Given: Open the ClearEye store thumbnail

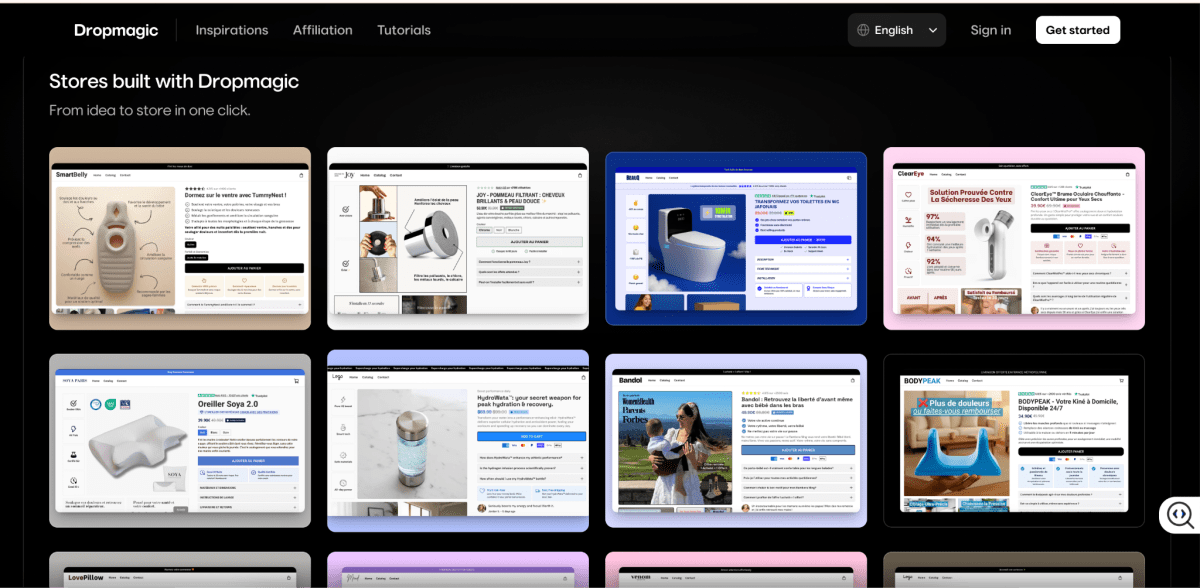Looking at the screenshot, I should click(1014, 238).
